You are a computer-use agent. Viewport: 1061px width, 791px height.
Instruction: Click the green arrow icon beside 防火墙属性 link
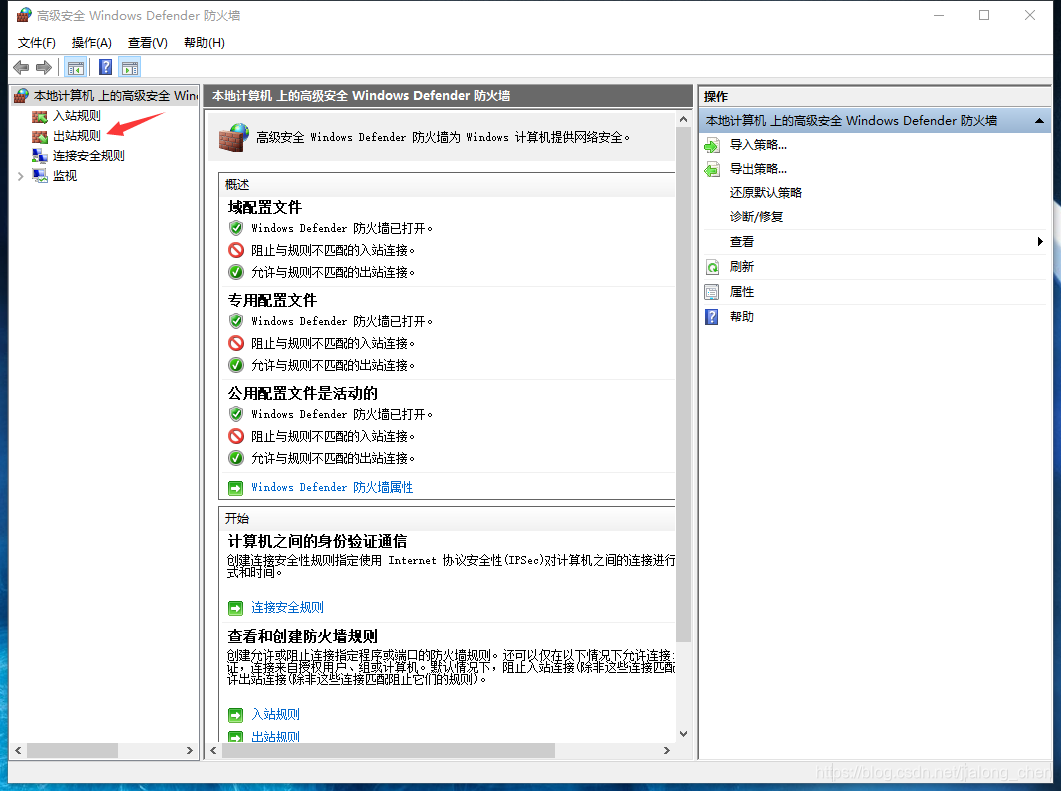235,488
